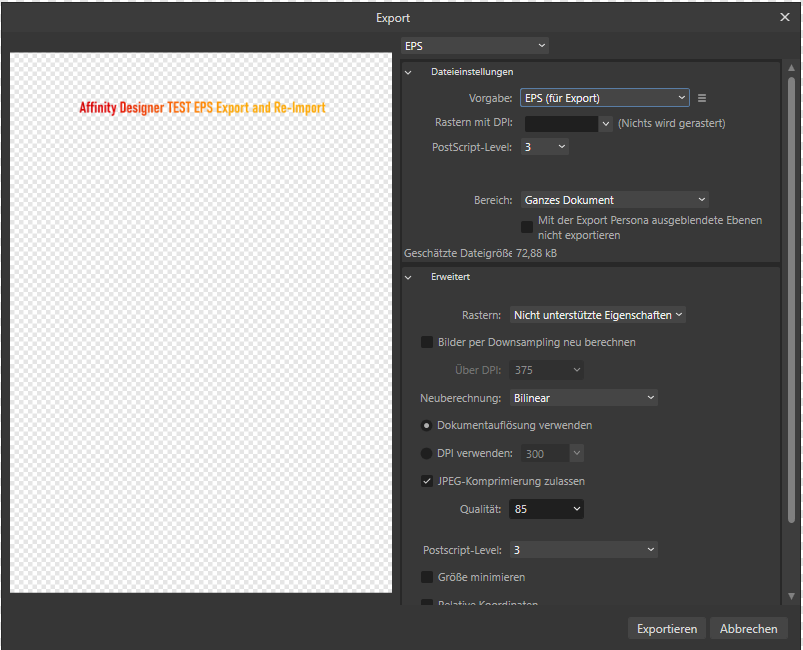This screenshot has width=803, height=650.
Task: Open the Rastern dropdown in Erweitert
Action: pyautogui.click(x=598, y=315)
